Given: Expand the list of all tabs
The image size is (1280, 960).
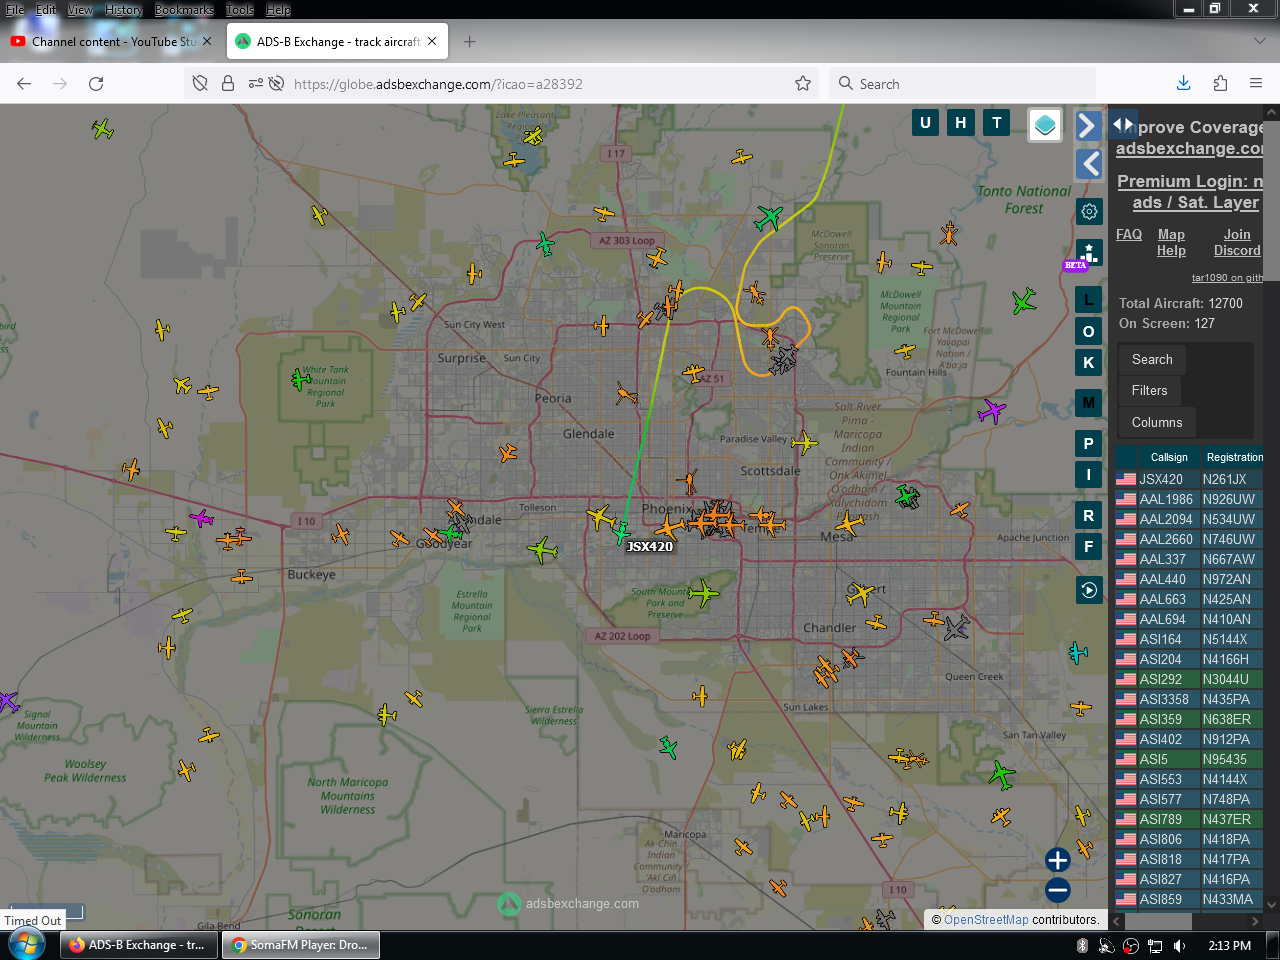Looking at the screenshot, I should [1259, 41].
